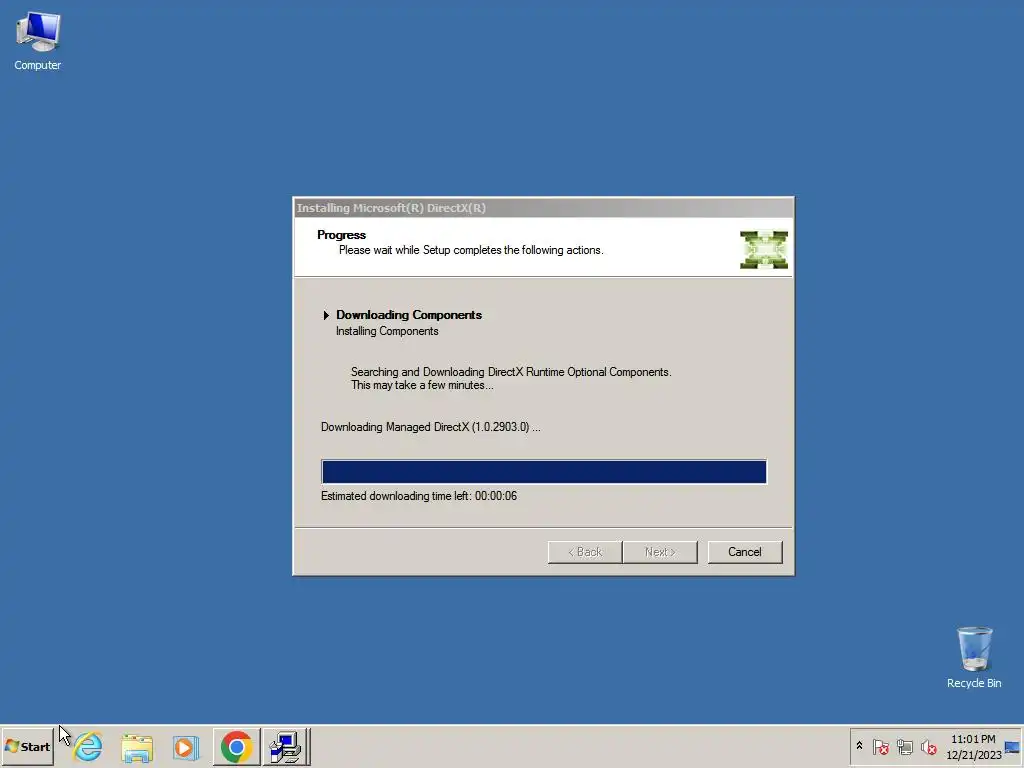Image resolution: width=1024 pixels, height=768 pixels.
Task: Select the 'Downloading Components' step text
Action: pos(409,315)
